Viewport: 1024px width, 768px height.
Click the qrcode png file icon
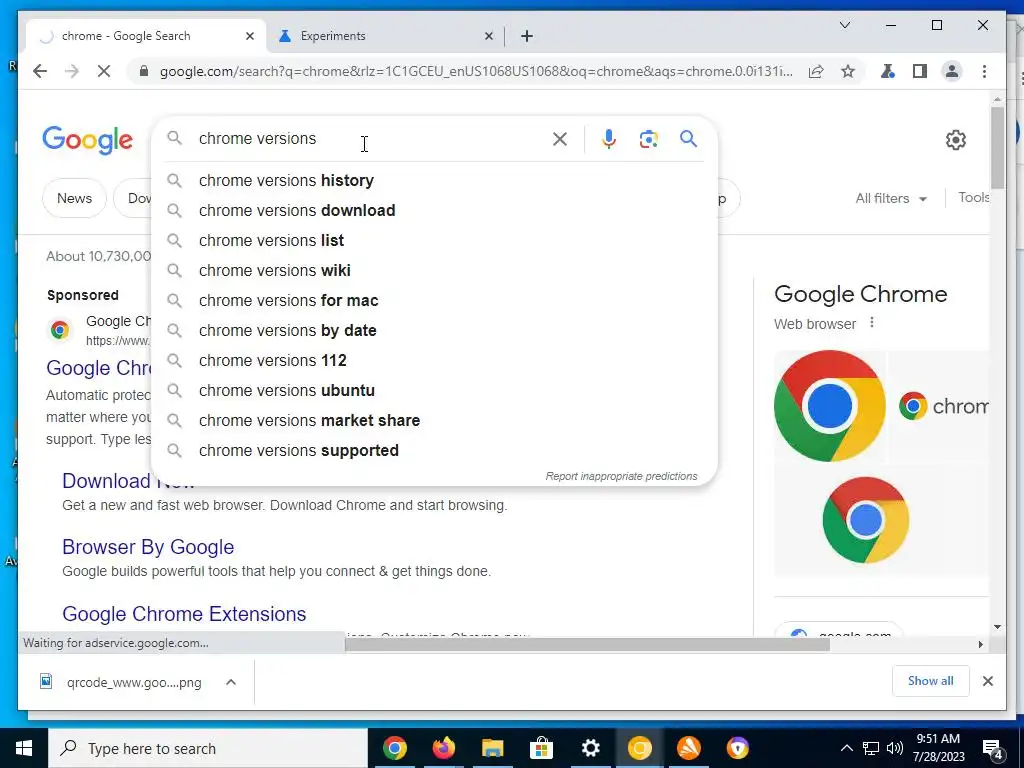click(46, 682)
